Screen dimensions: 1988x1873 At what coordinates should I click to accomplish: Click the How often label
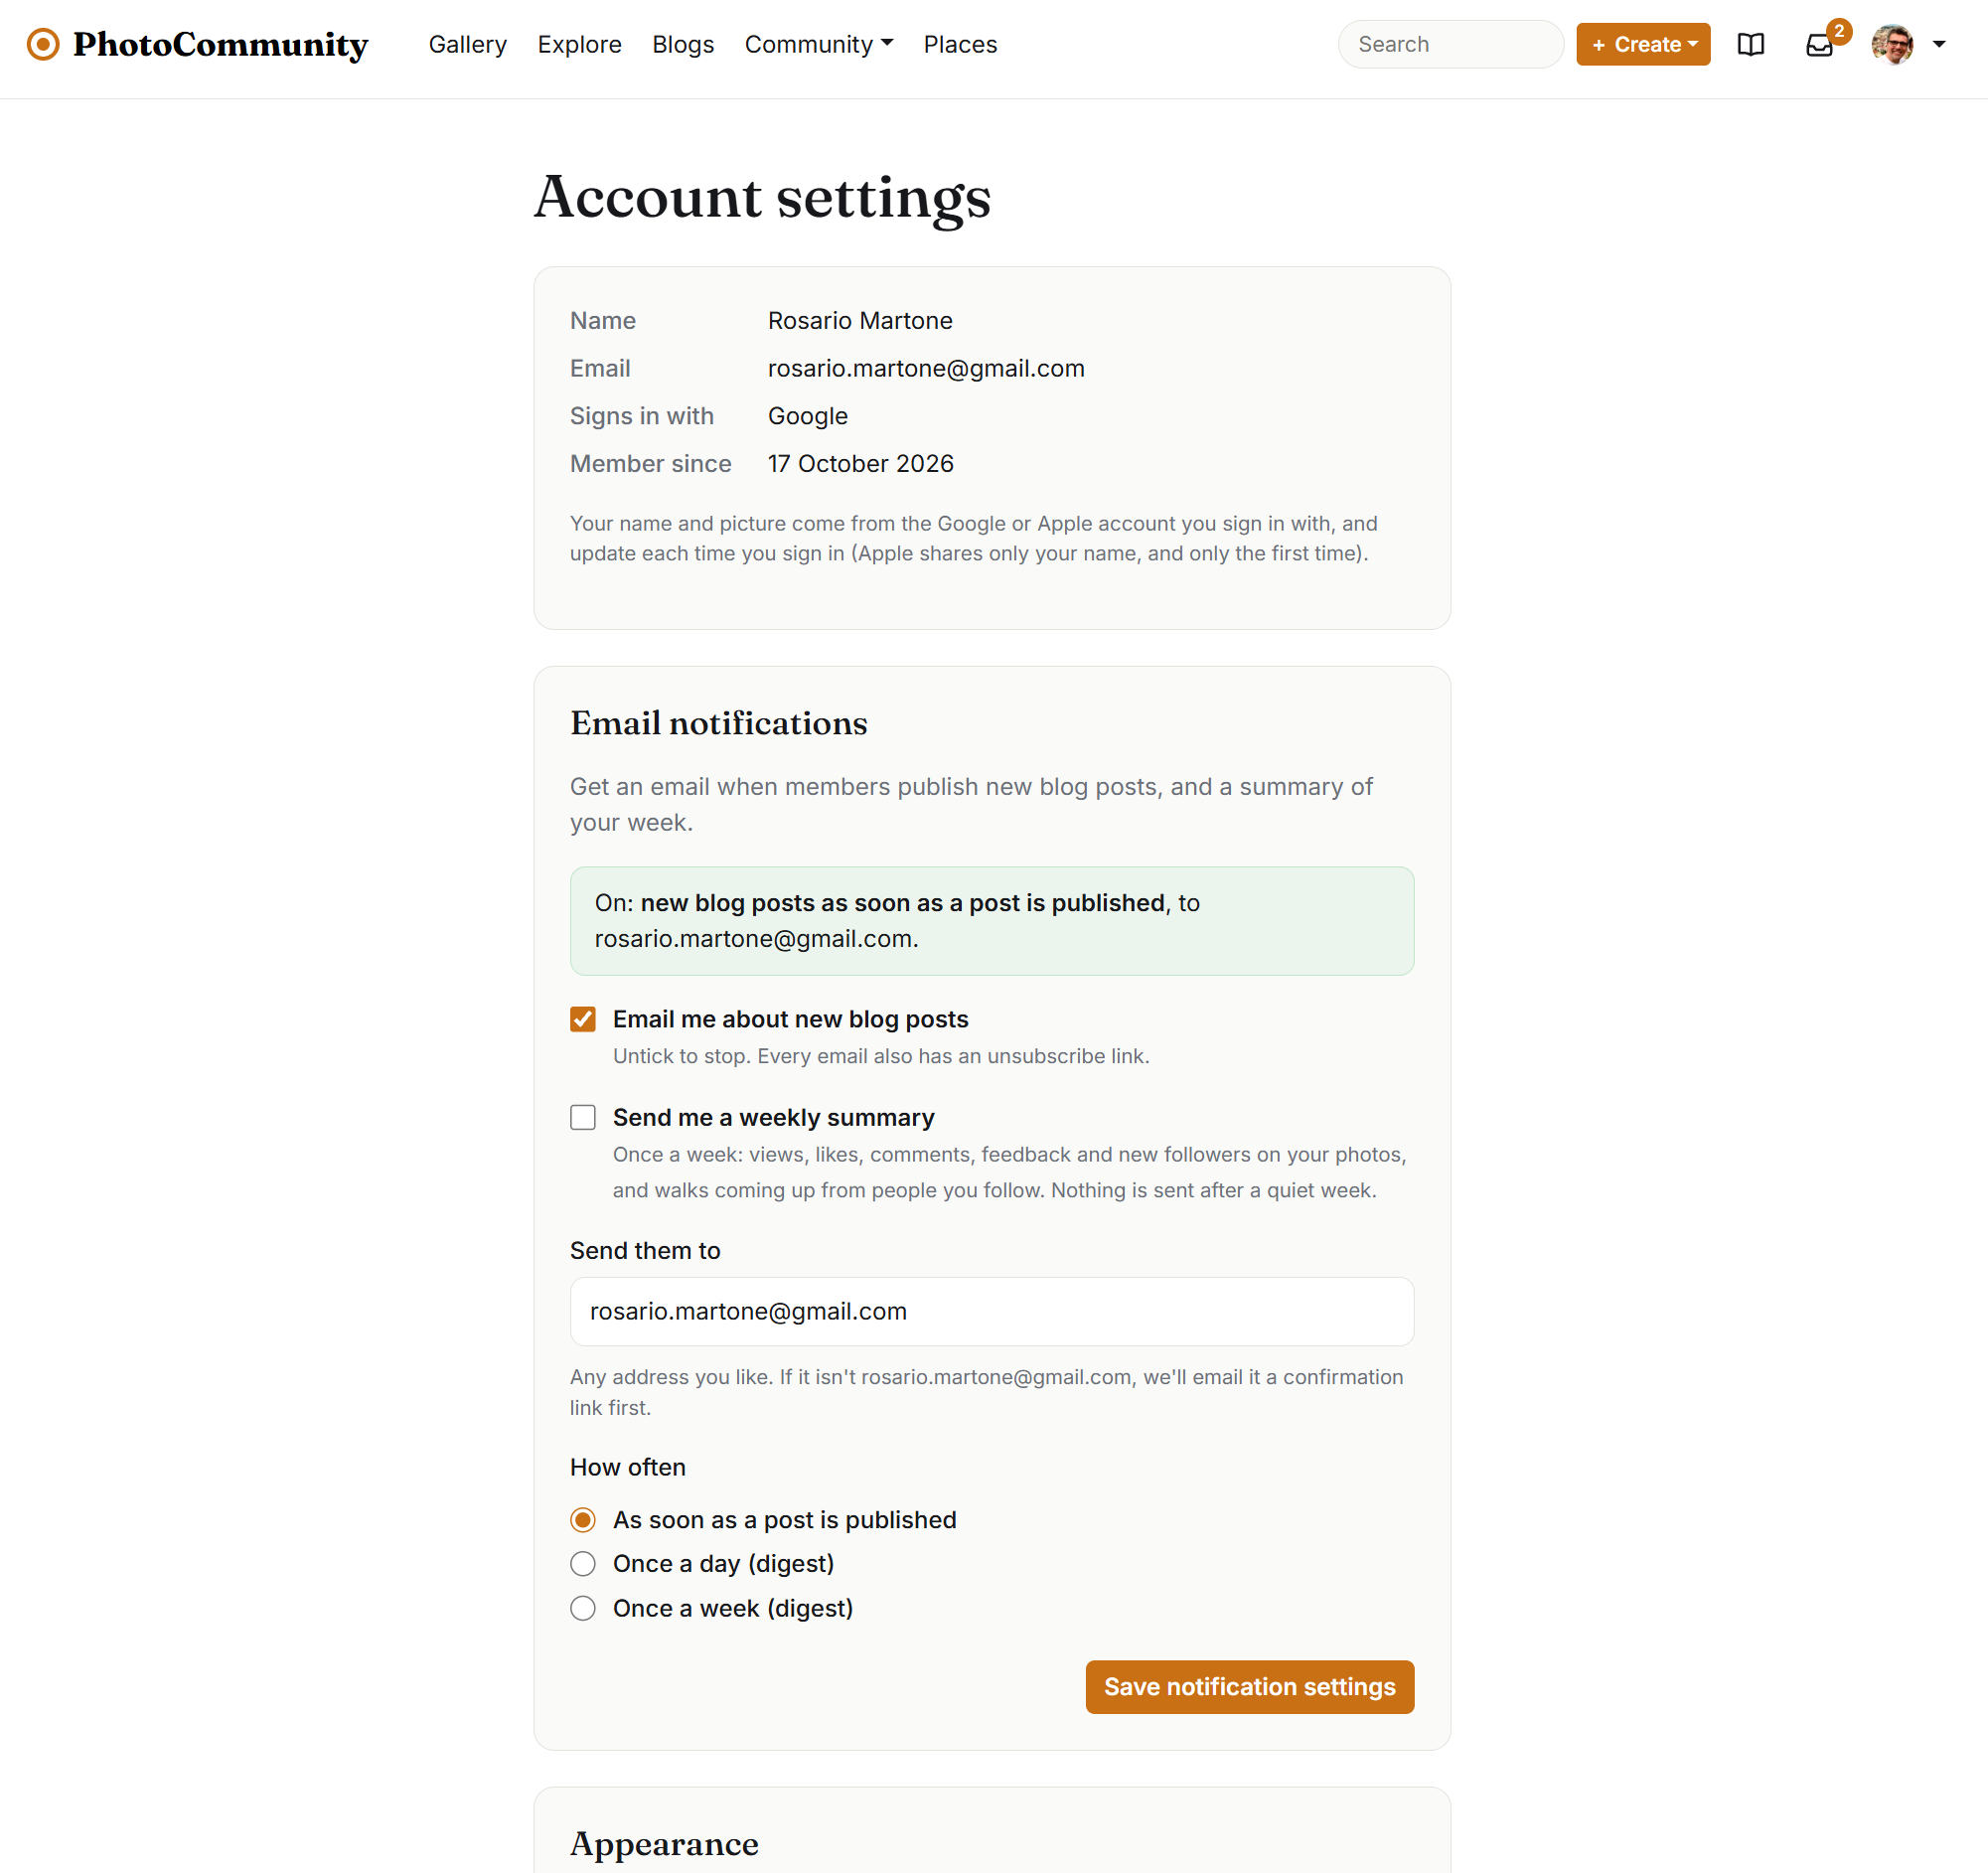[627, 1467]
